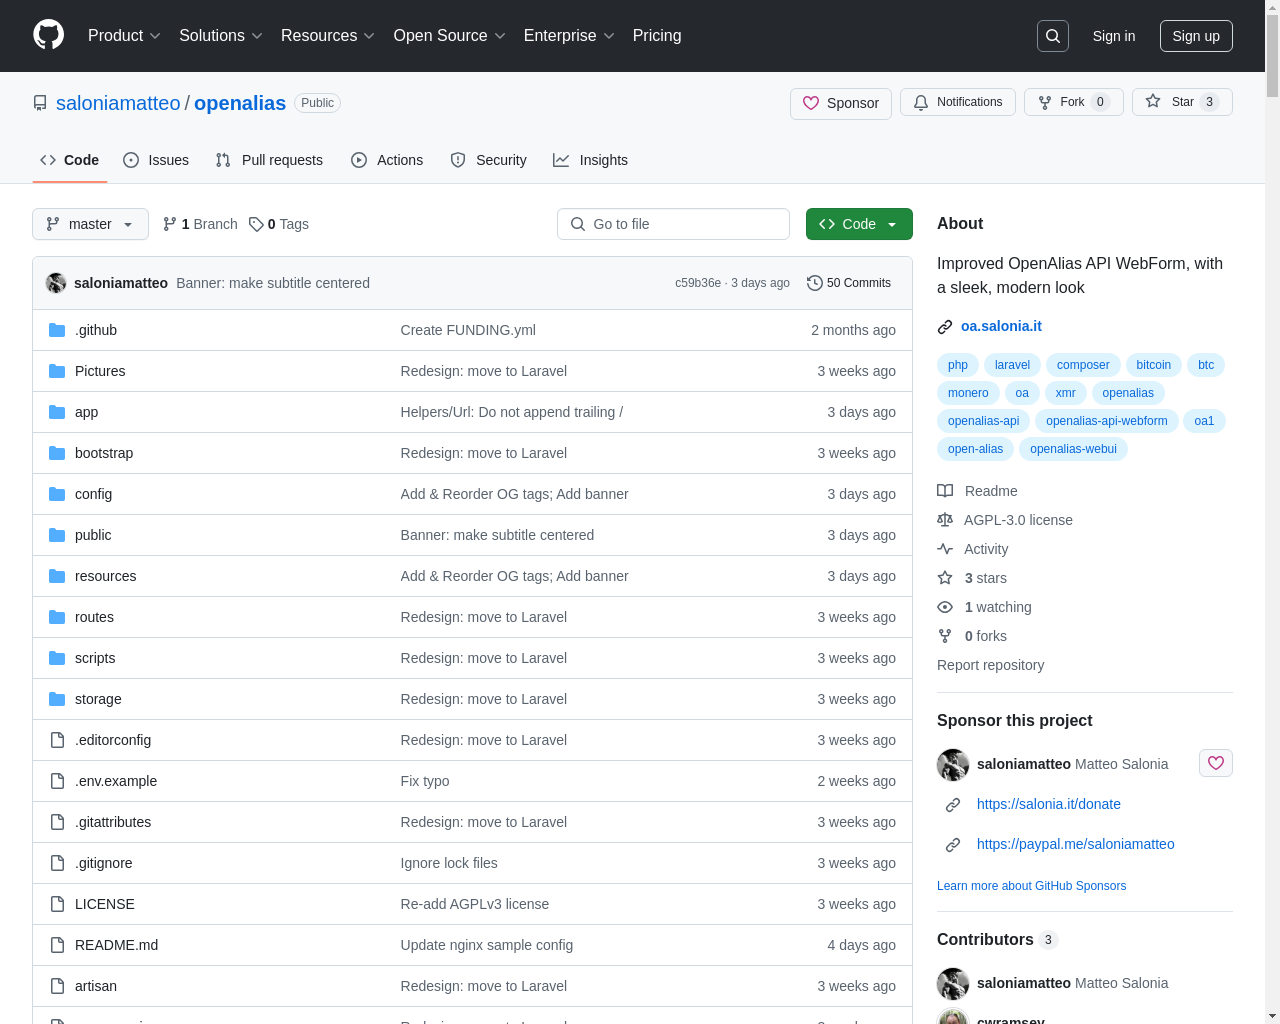Screen dimensions: 1280x1024
Task: Open the saloniamatteo owner link in breadcrumb
Action: tap(118, 103)
